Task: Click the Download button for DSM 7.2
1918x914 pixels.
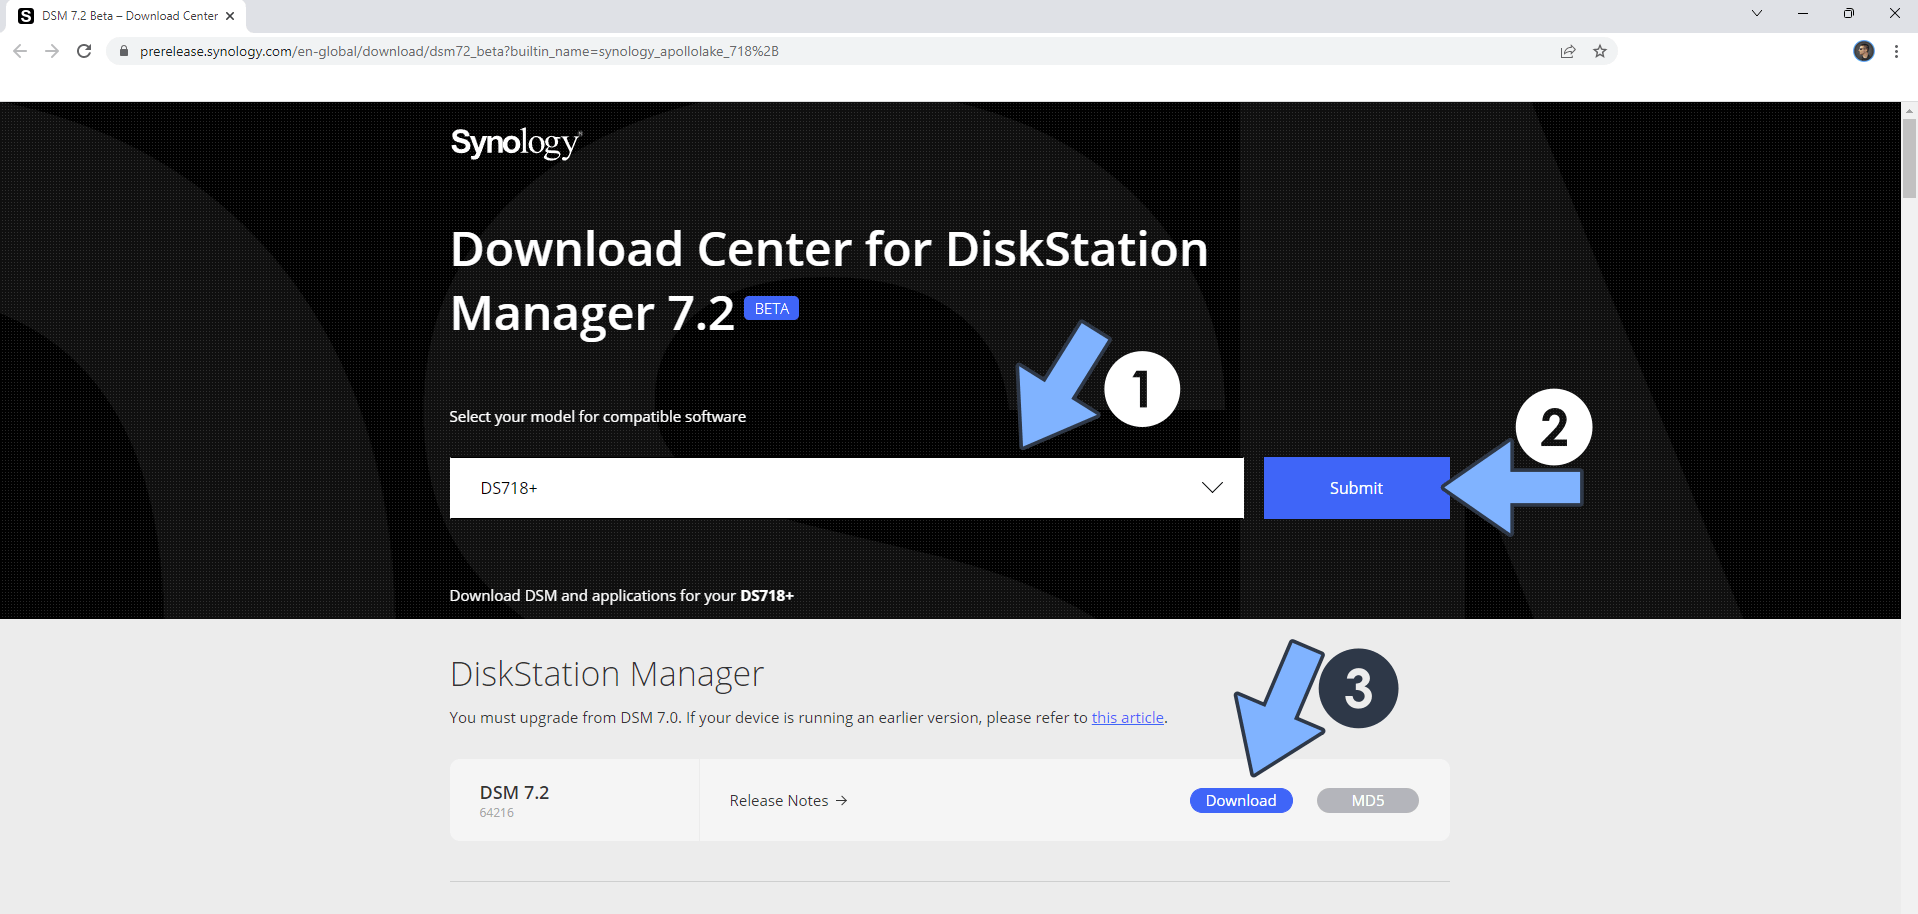Action: [1241, 801]
